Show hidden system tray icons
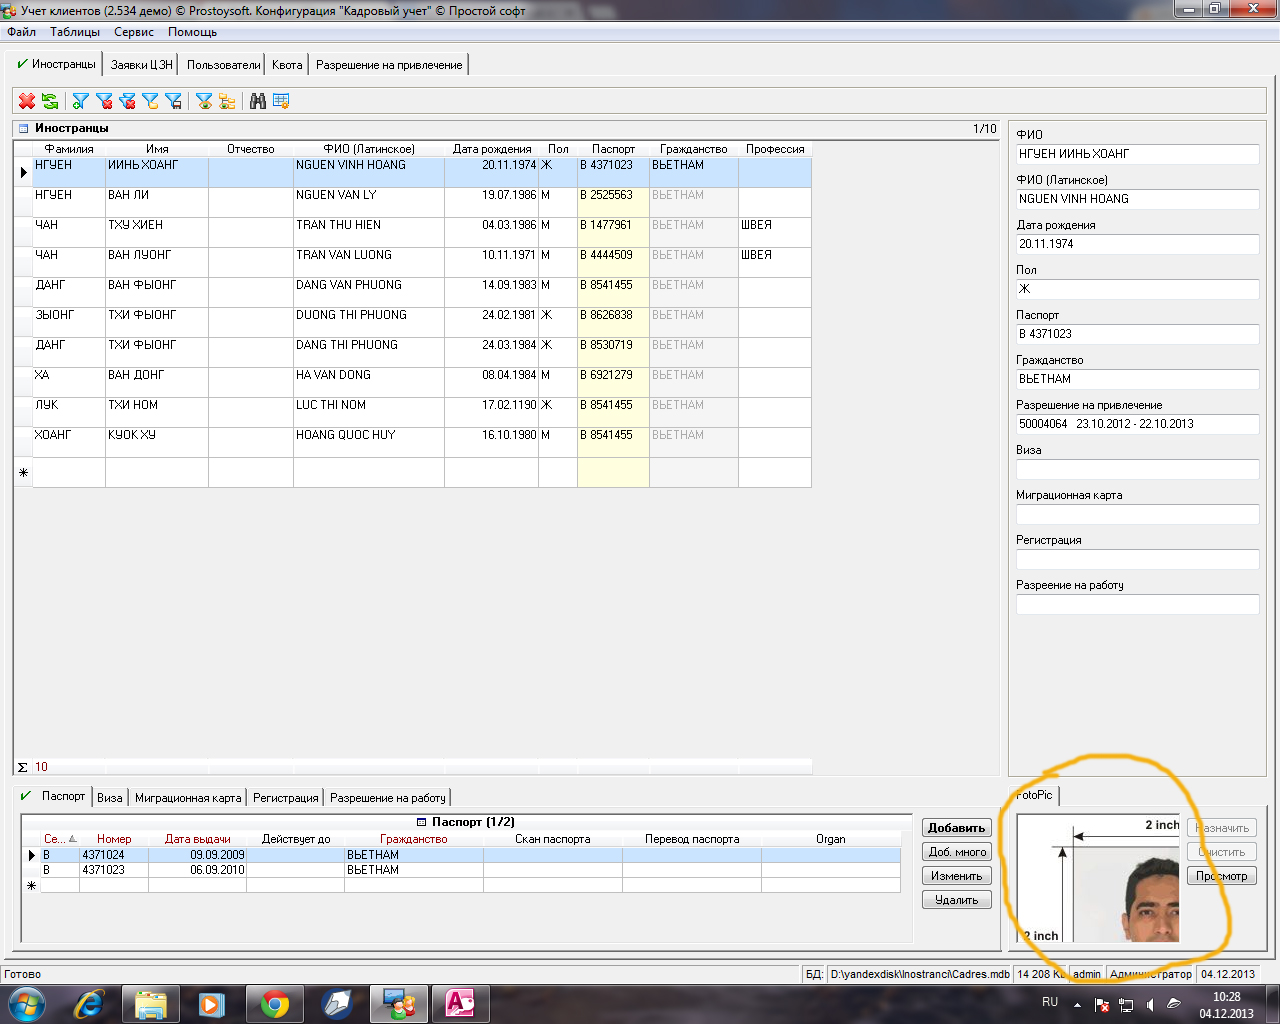Image resolution: width=1280 pixels, height=1024 pixels. [x=1077, y=1004]
